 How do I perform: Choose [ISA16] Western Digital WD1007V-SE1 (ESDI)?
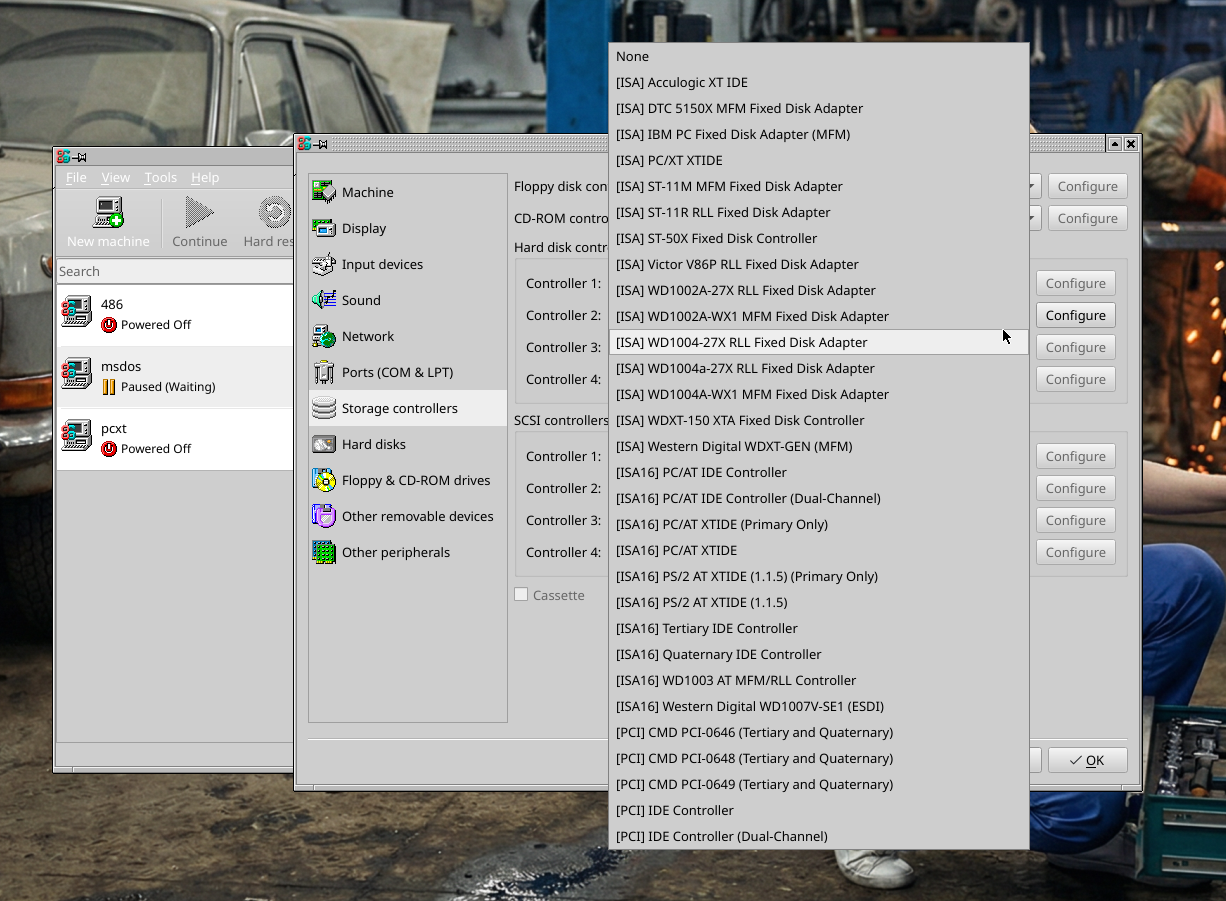coord(819,706)
